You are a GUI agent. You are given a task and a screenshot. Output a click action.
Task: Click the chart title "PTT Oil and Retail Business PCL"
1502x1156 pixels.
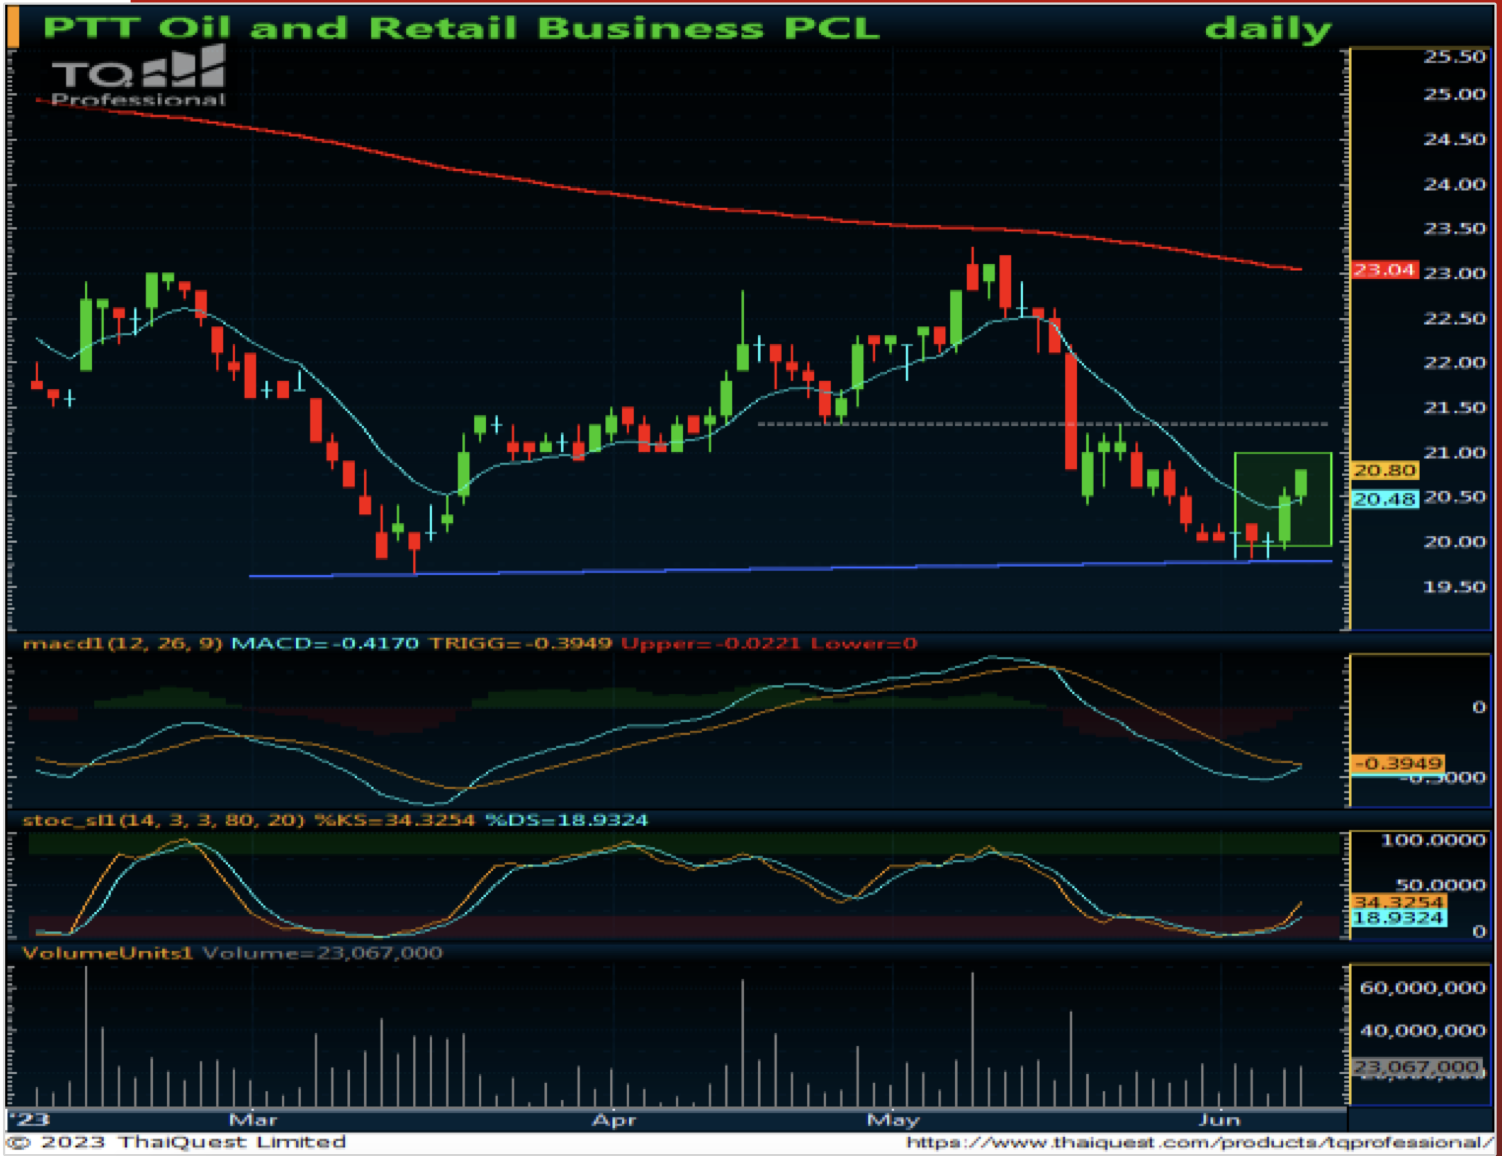click(x=461, y=27)
